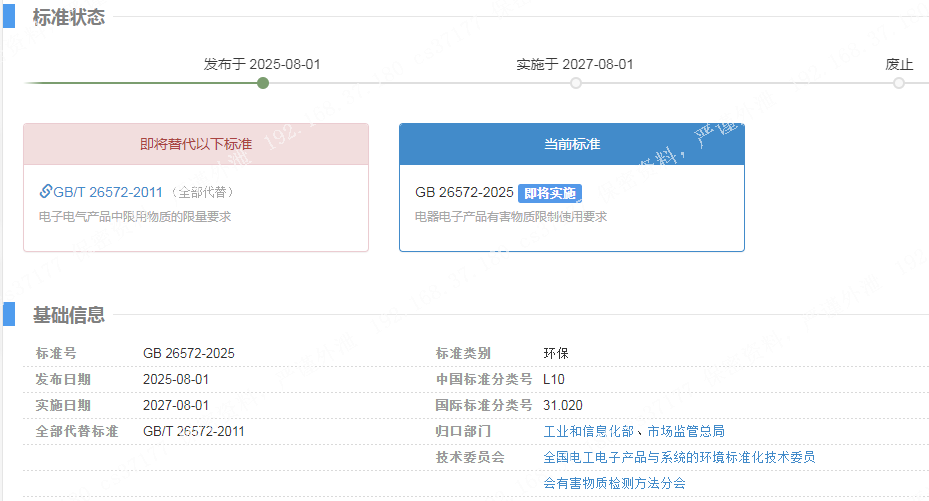This screenshot has width=929, height=501.
Task: Select the 即将替代以下标准 card header
Action: tap(196, 144)
